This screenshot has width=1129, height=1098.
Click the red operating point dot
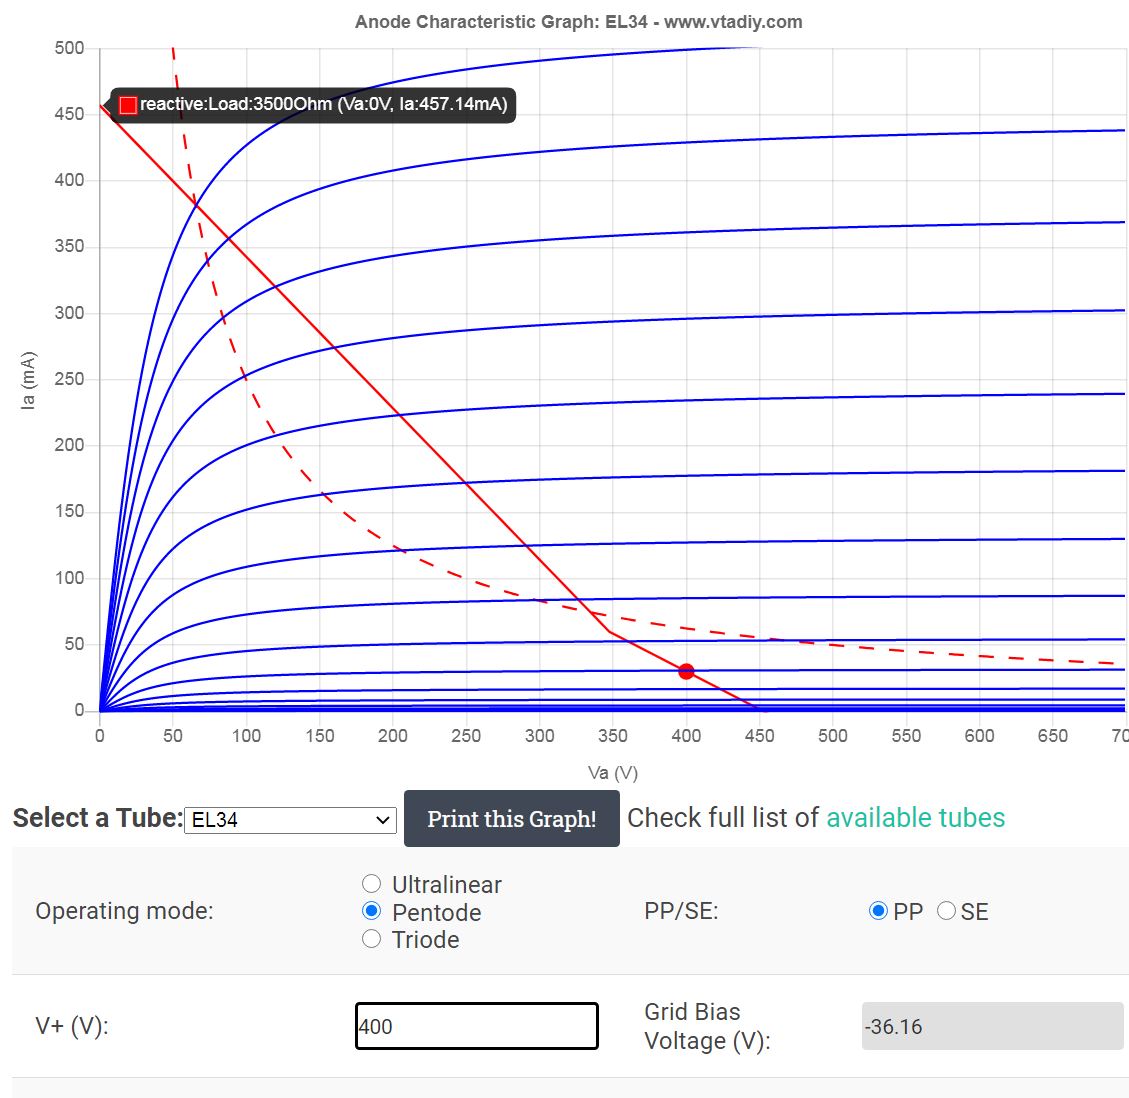click(x=686, y=671)
